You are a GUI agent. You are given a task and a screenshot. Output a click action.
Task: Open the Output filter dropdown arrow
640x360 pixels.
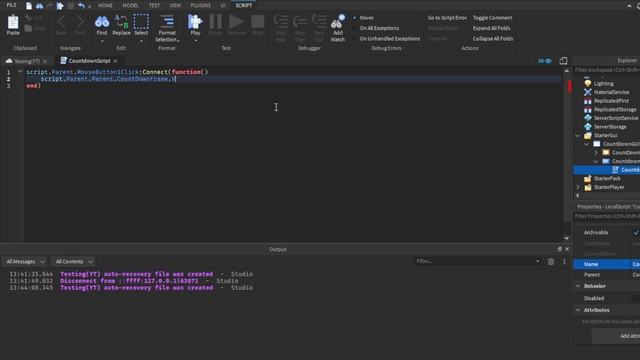click(538, 261)
